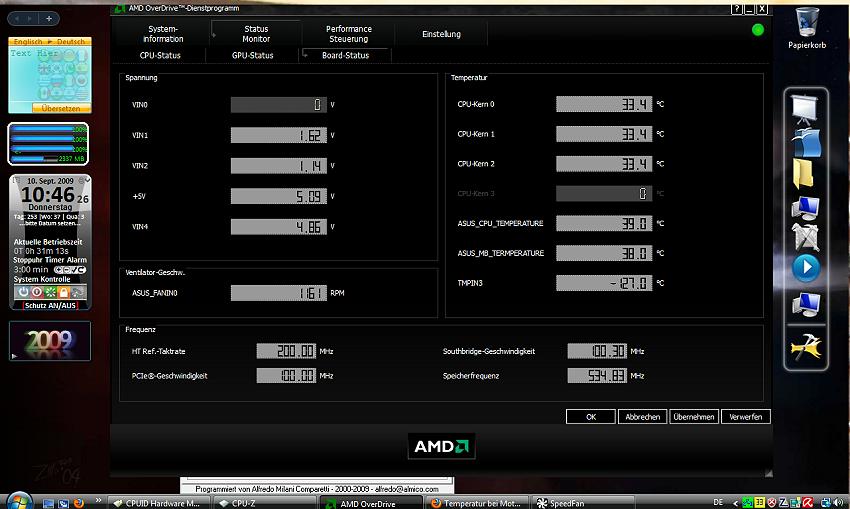Open the CPU-Status sub-tab
This screenshot has height=509, width=850.
pos(160,55)
